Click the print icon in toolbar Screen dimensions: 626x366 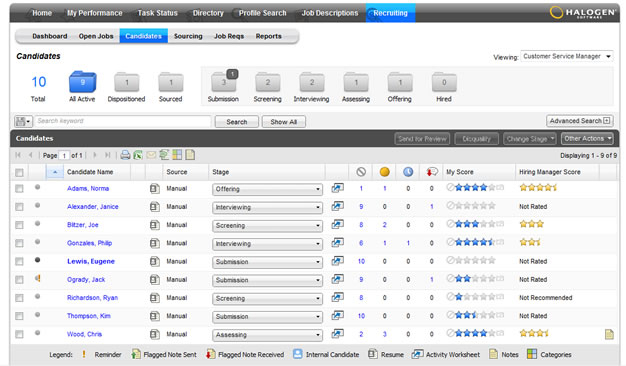[125, 155]
